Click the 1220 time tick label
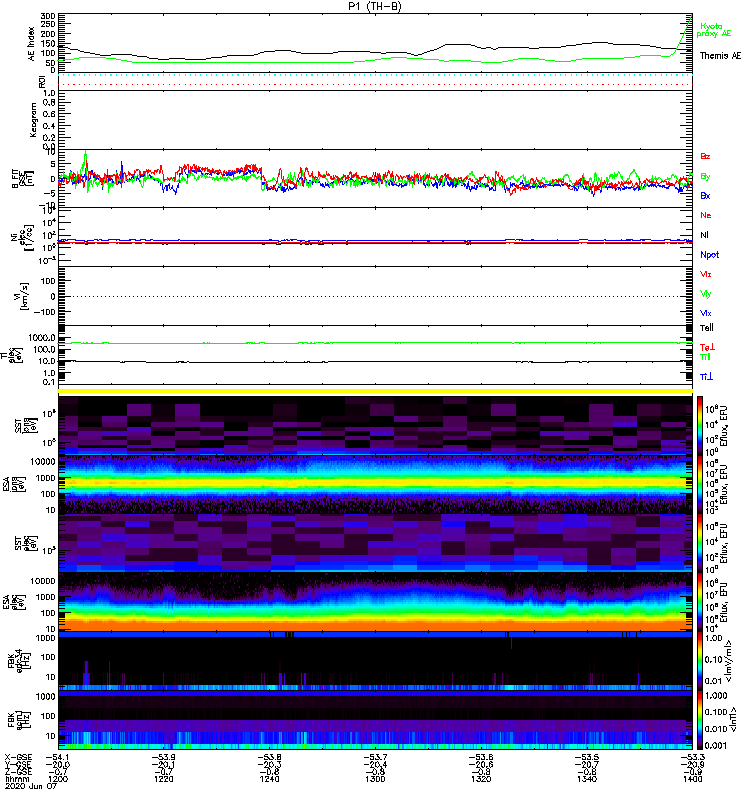Screen dimensions: 750x800 163,779
